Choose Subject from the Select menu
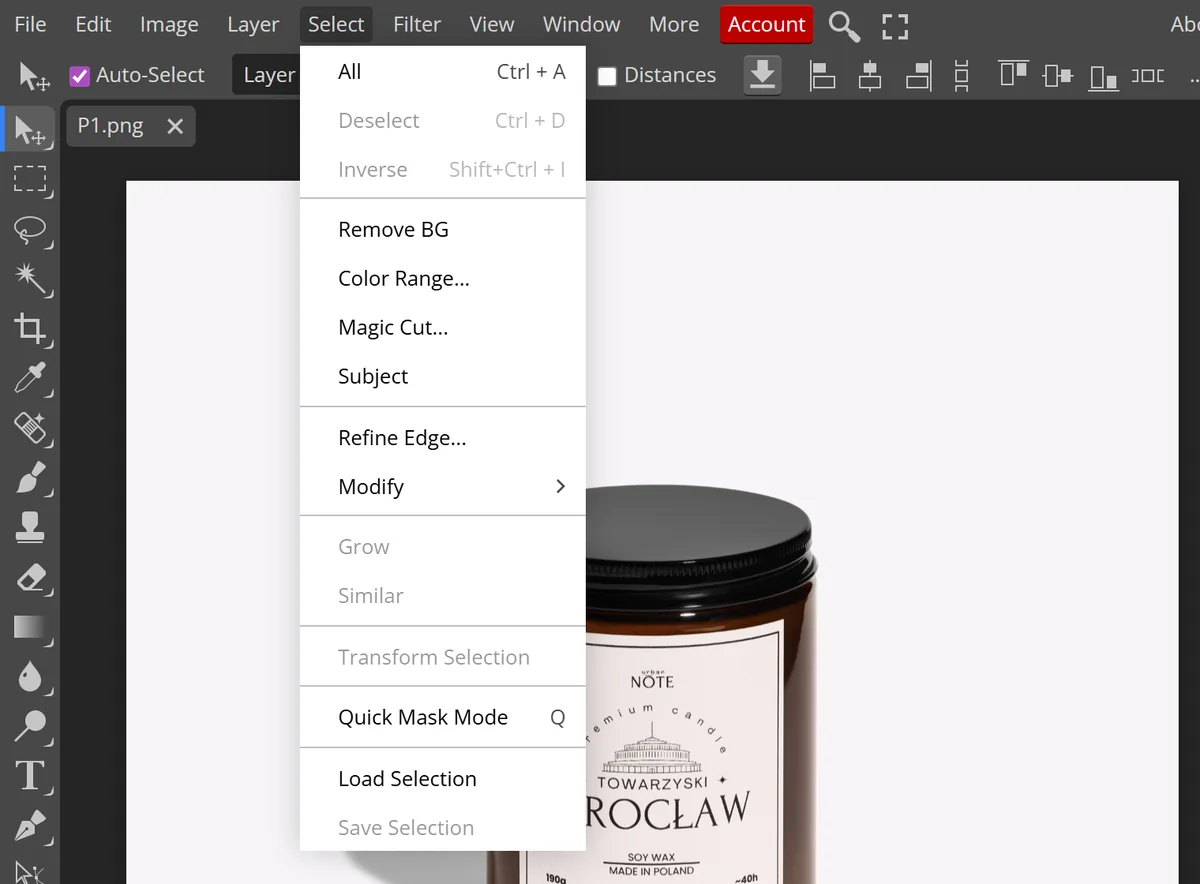This screenshot has height=884, width=1200. tap(442, 377)
